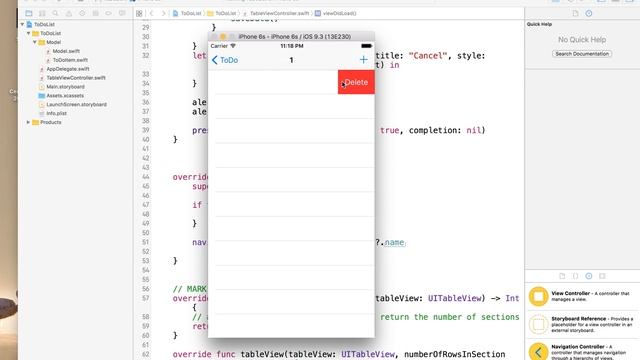Click the simulator window title bar
This screenshot has height=360, width=640.
click(291, 36)
